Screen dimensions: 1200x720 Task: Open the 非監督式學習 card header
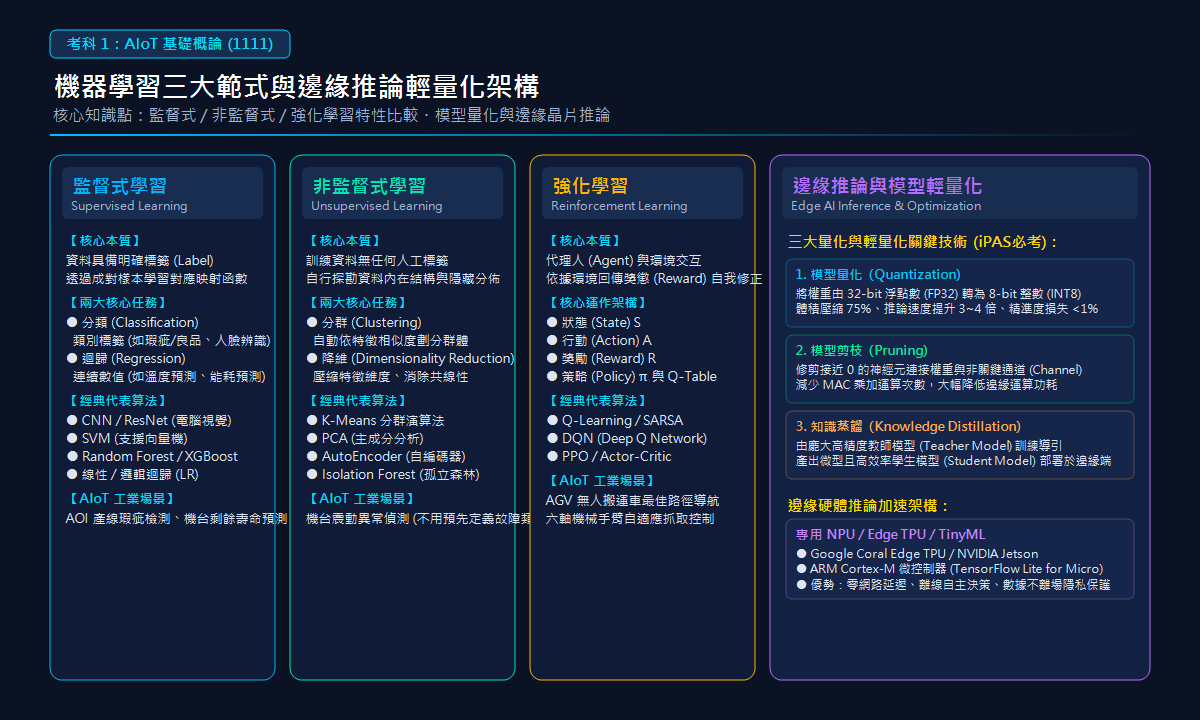pyautogui.click(x=403, y=193)
